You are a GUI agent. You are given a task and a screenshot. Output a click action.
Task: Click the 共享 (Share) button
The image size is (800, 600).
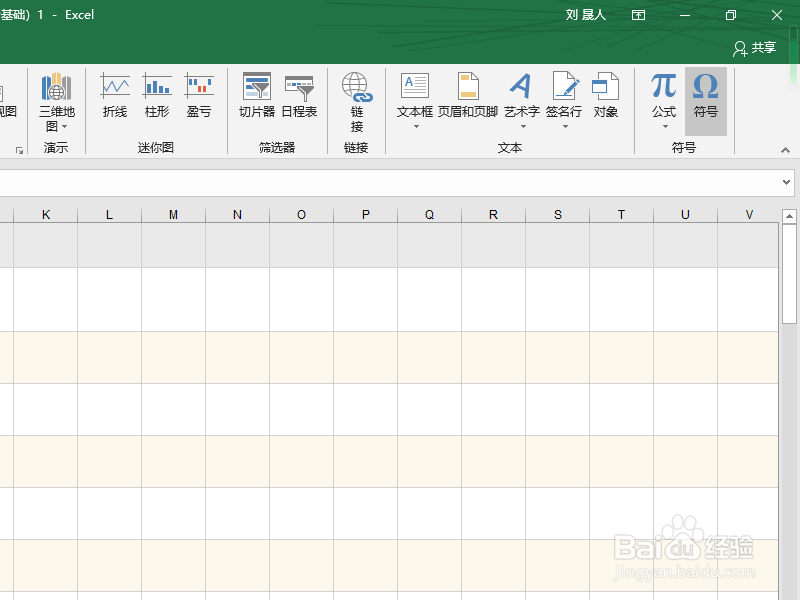(x=756, y=48)
